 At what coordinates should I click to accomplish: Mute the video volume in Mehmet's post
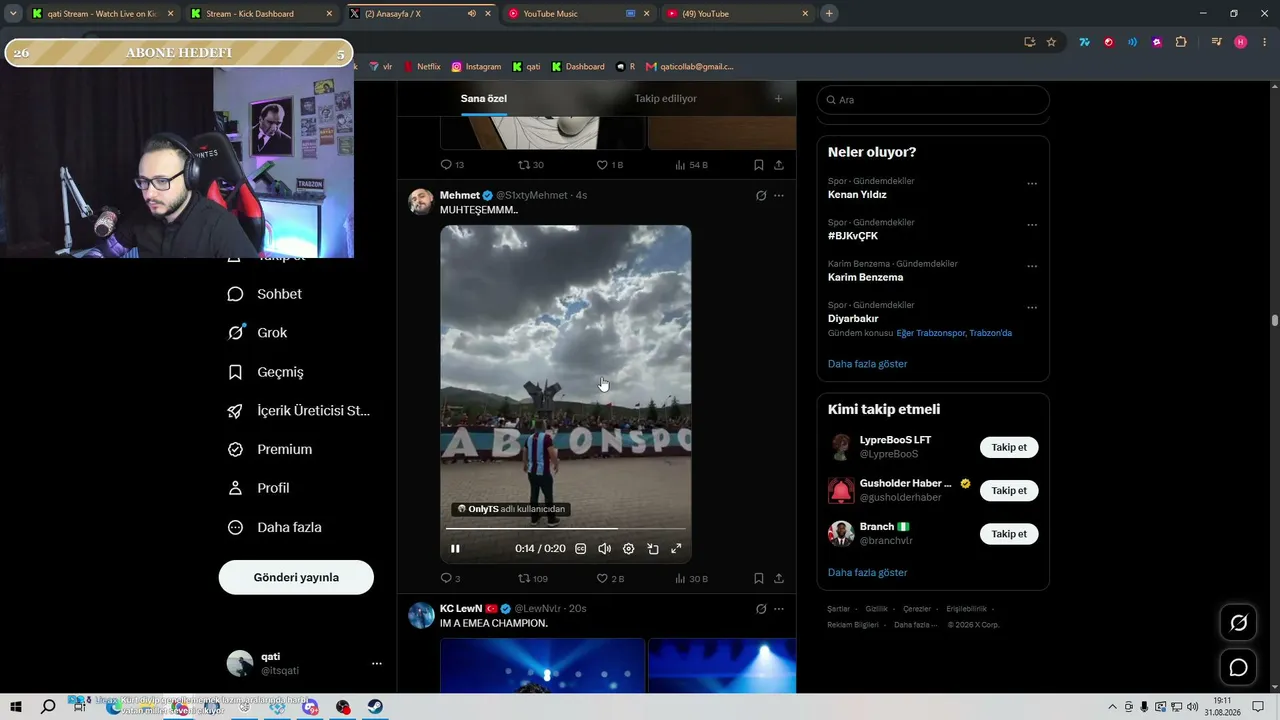pos(604,548)
